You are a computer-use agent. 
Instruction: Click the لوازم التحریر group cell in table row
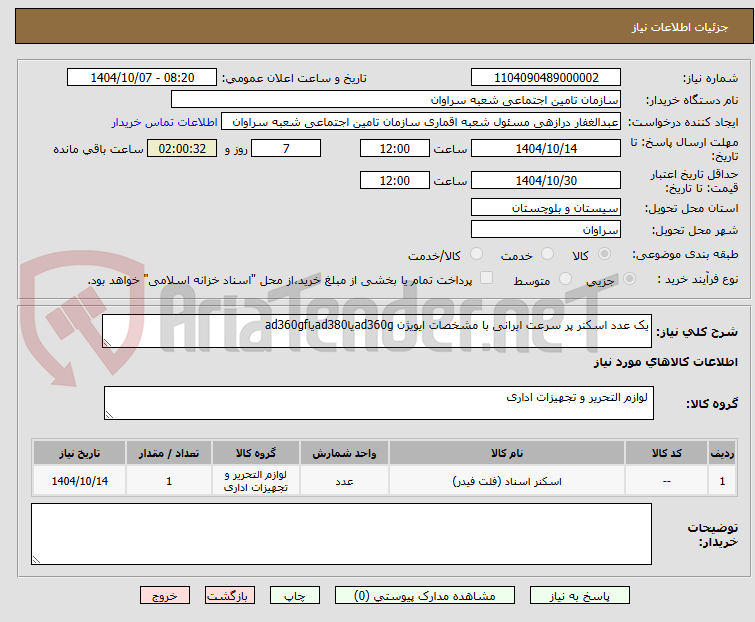click(256, 481)
